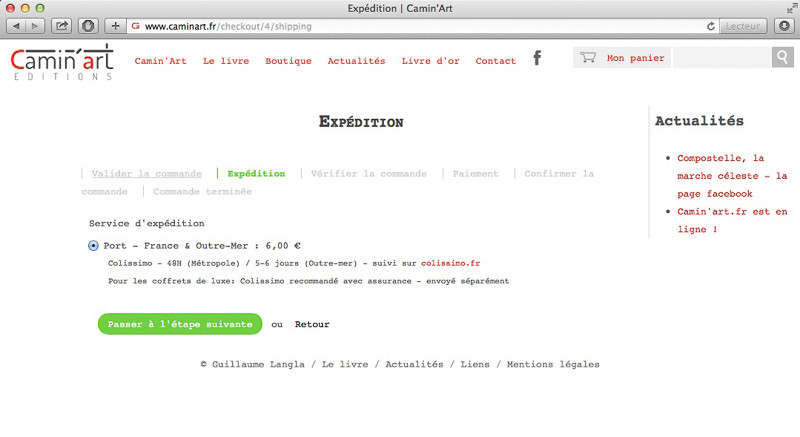Open the downloads arrow icon in toolbar

784,25
